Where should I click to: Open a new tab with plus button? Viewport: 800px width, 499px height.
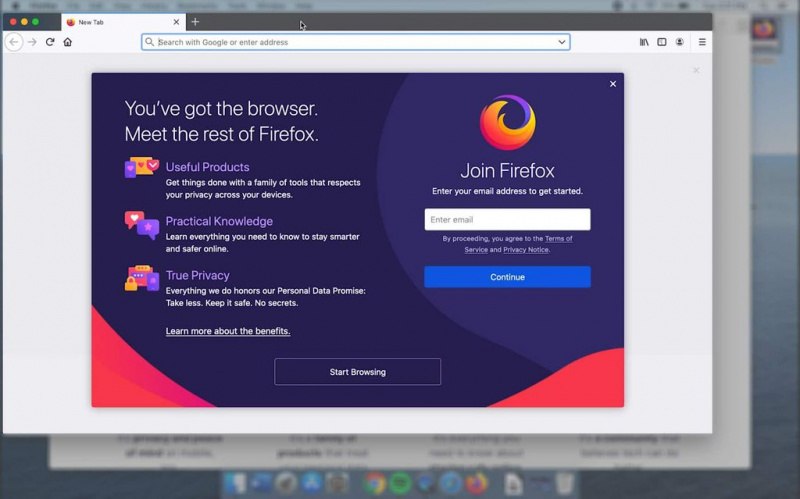[195, 22]
